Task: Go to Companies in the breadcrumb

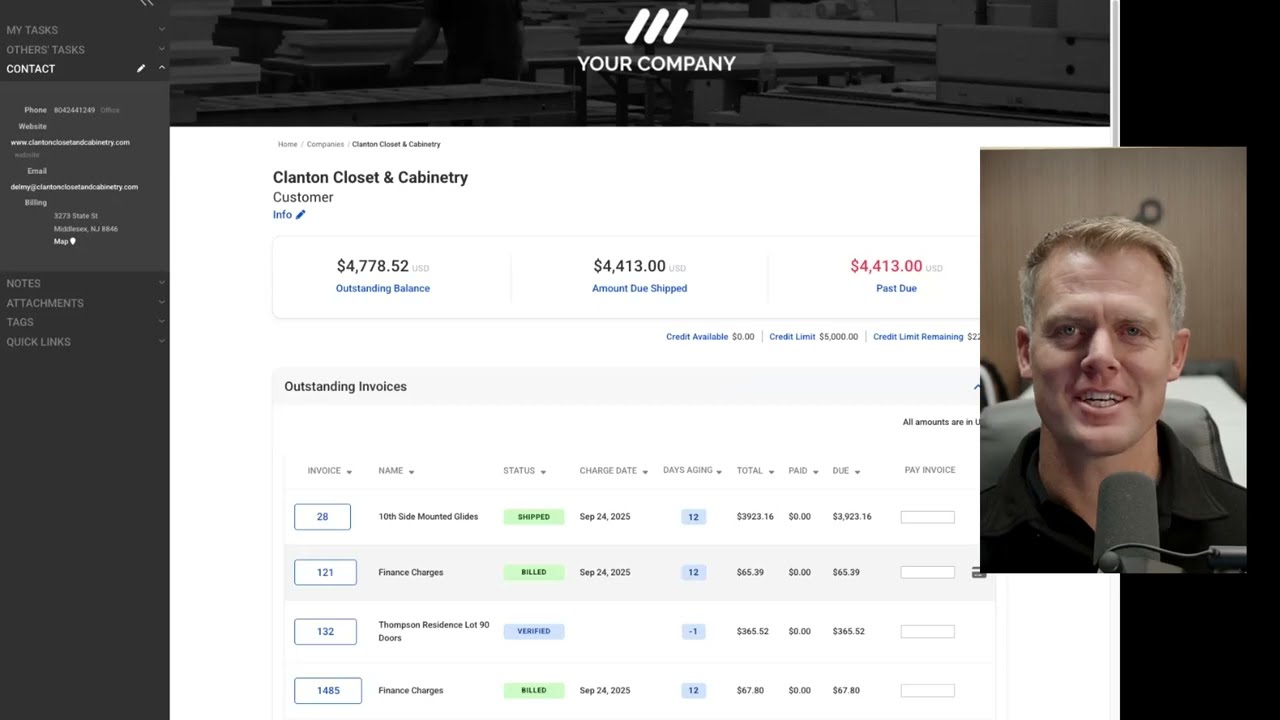Action: pos(325,144)
